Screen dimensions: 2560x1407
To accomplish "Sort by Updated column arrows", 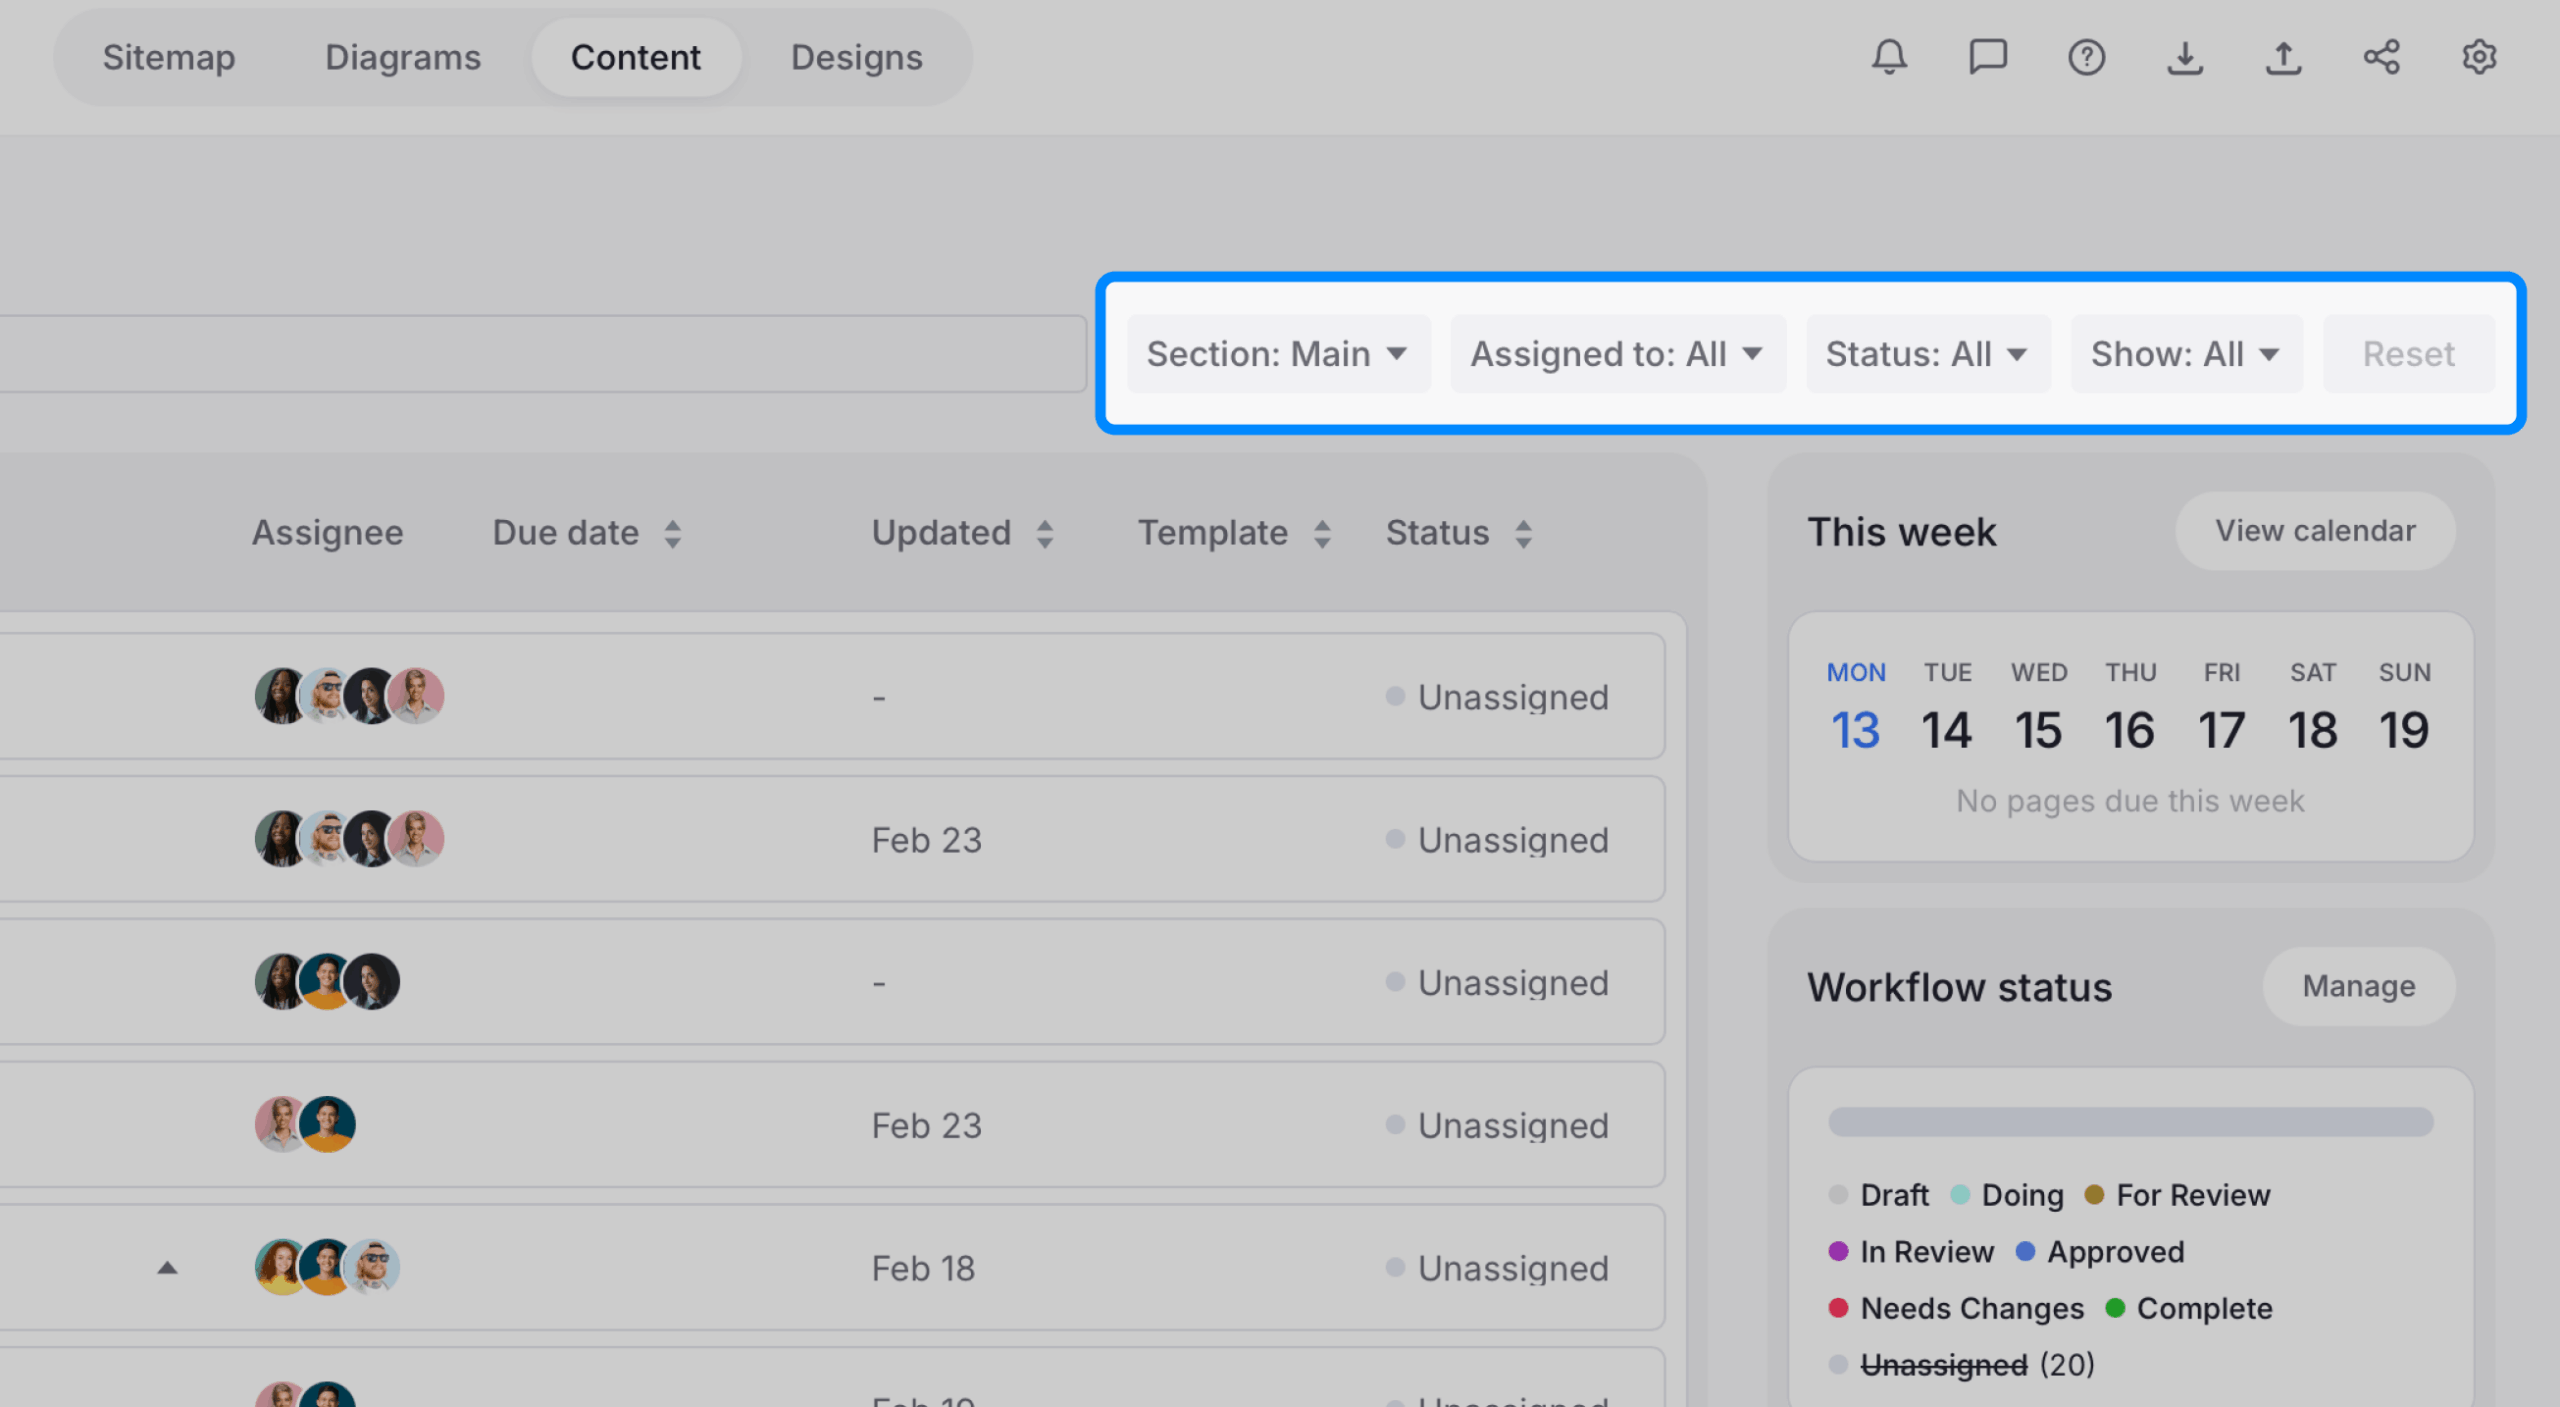I will point(1045,534).
